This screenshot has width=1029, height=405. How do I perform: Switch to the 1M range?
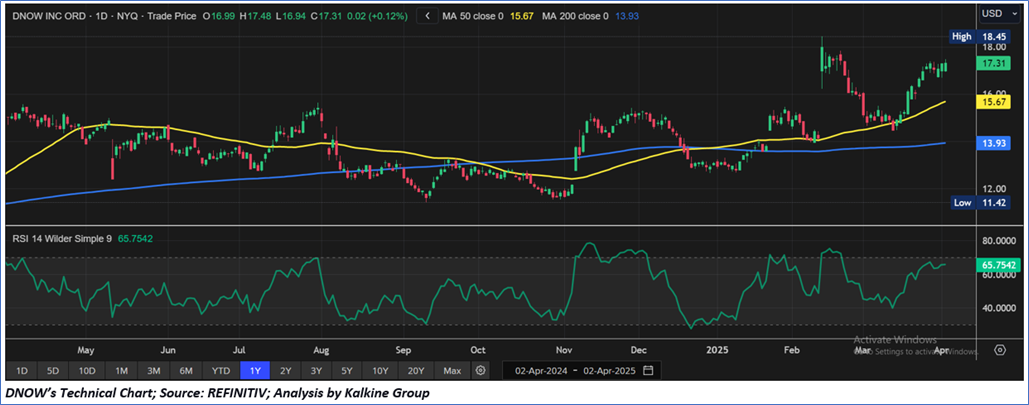pos(121,371)
